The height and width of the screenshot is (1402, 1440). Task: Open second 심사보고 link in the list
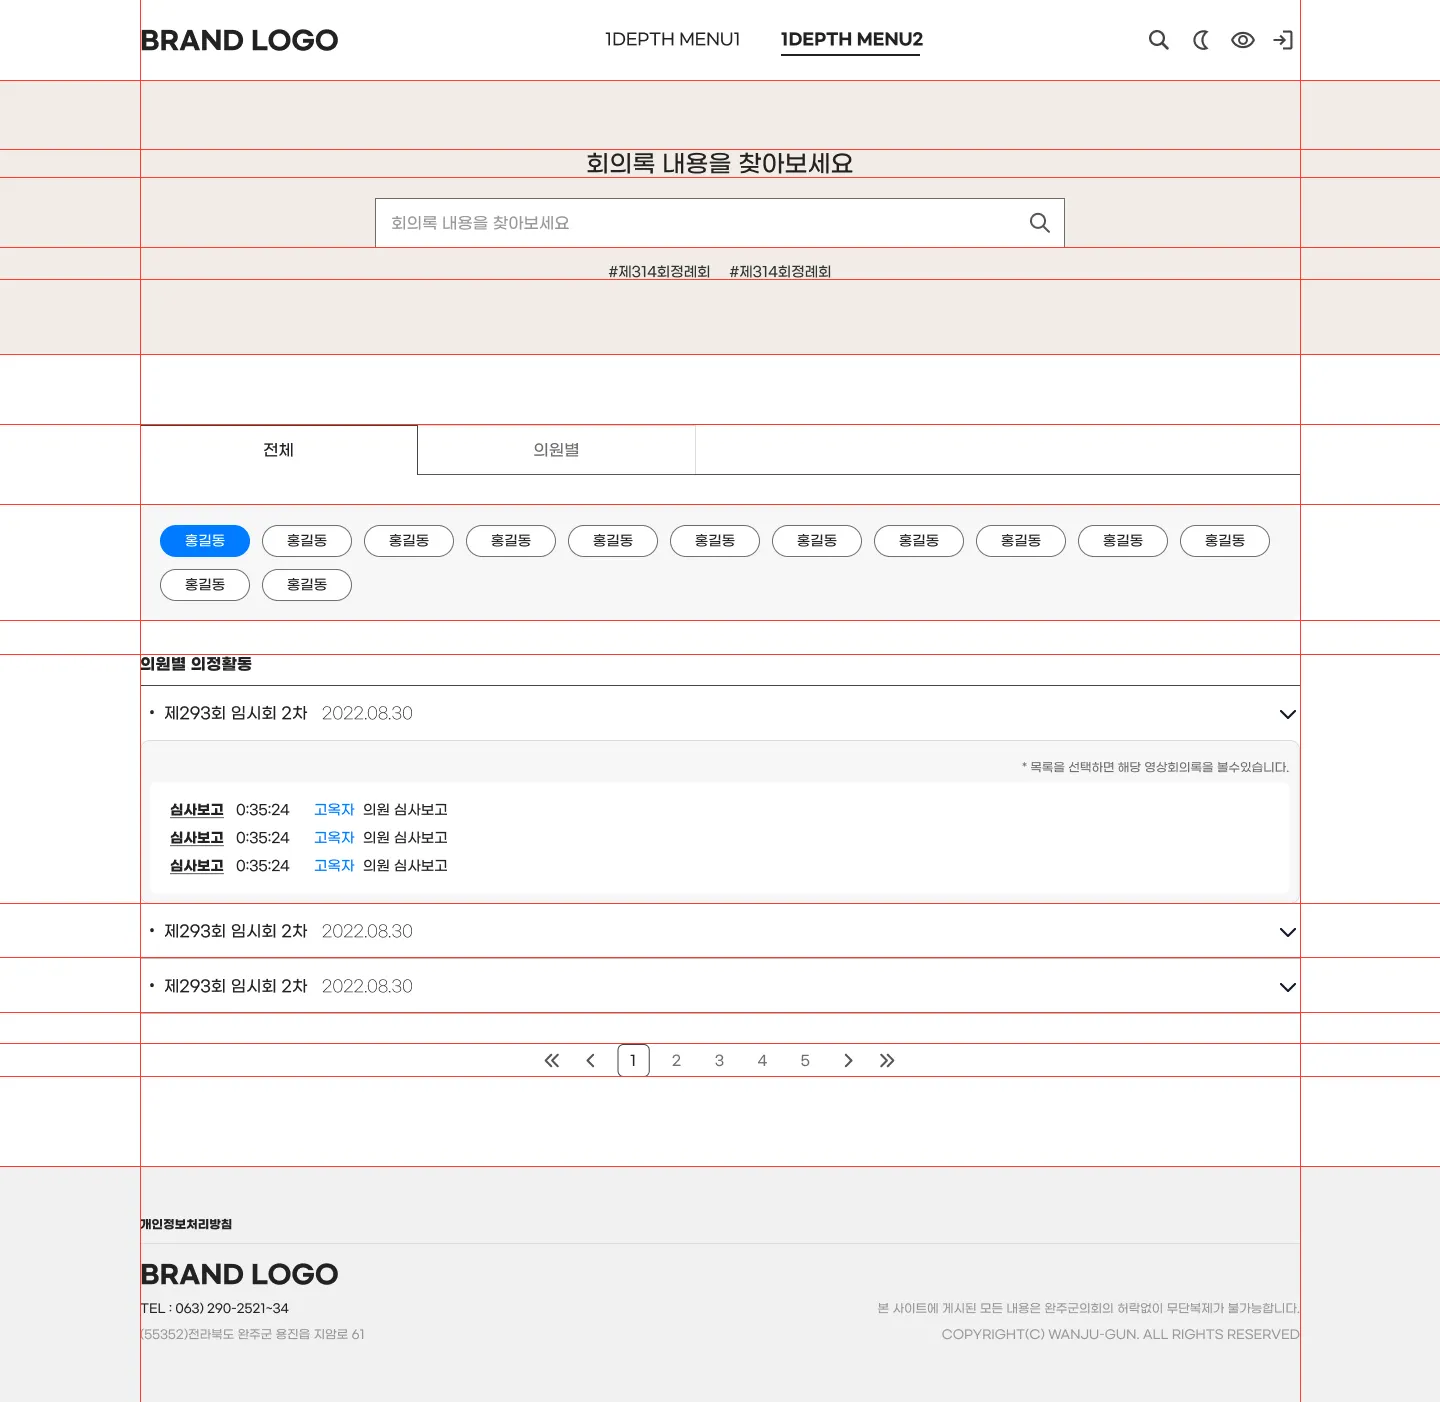[x=197, y=838]
